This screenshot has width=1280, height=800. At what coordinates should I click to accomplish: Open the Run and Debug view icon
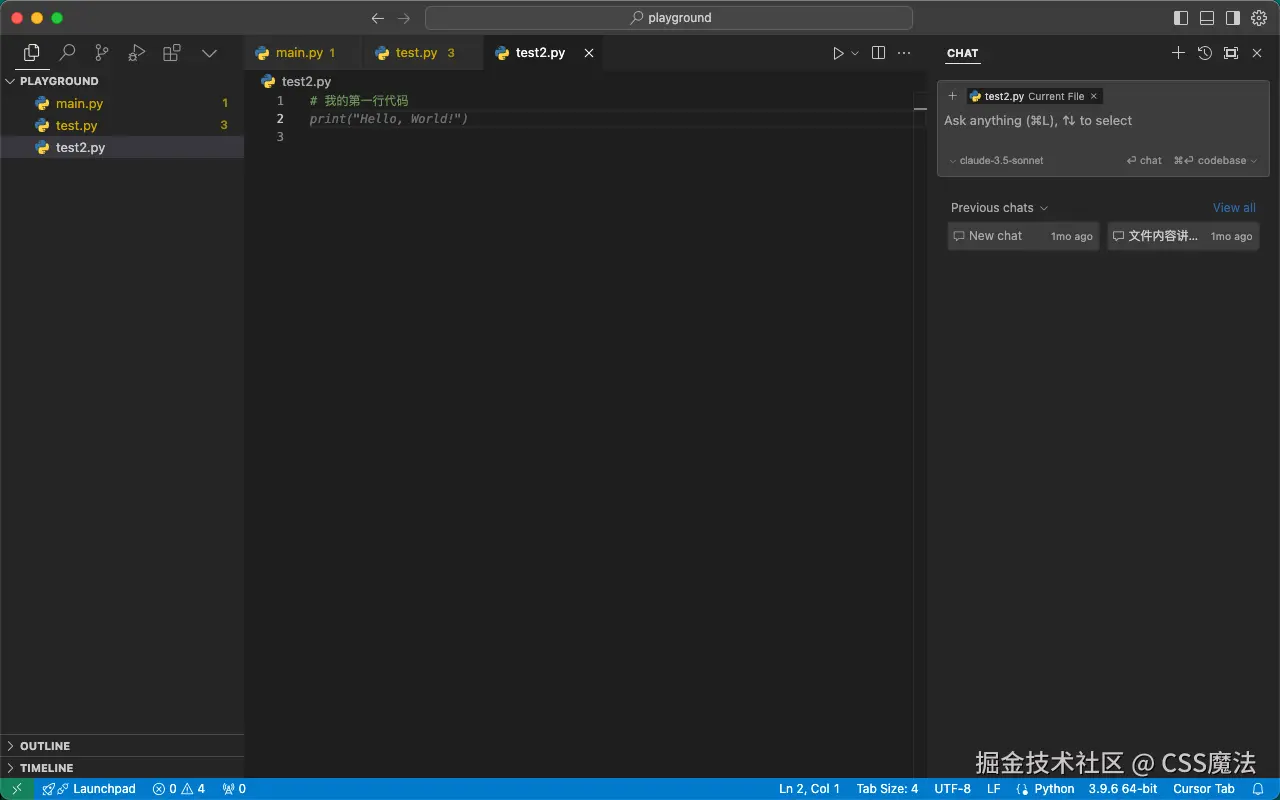(x=137, y=53)
